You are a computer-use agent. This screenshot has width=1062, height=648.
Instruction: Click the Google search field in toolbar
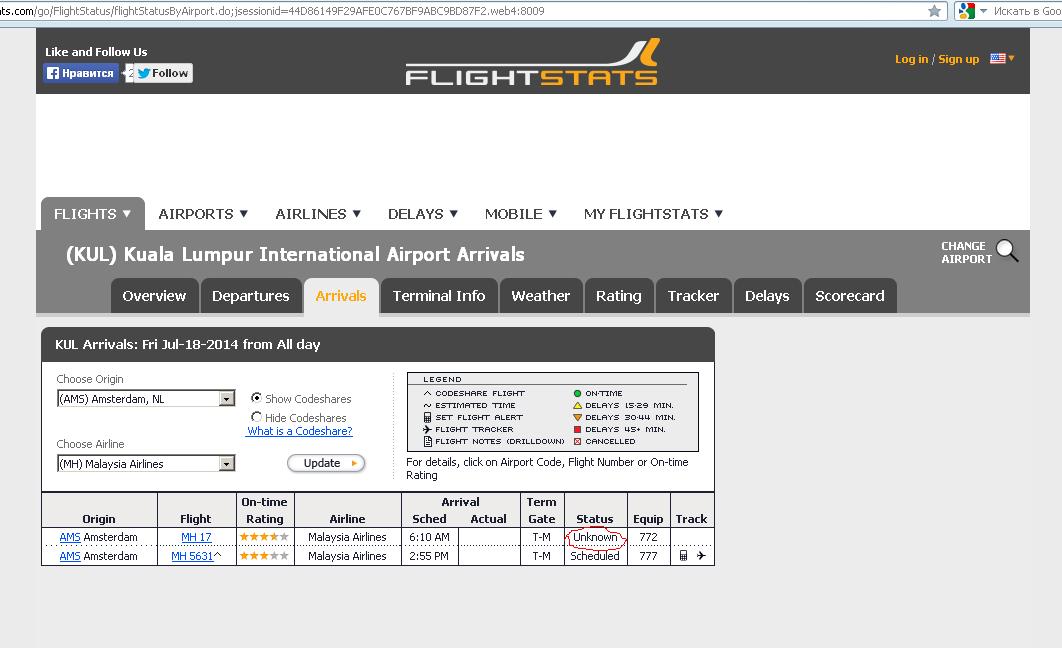click(1027, 11)
